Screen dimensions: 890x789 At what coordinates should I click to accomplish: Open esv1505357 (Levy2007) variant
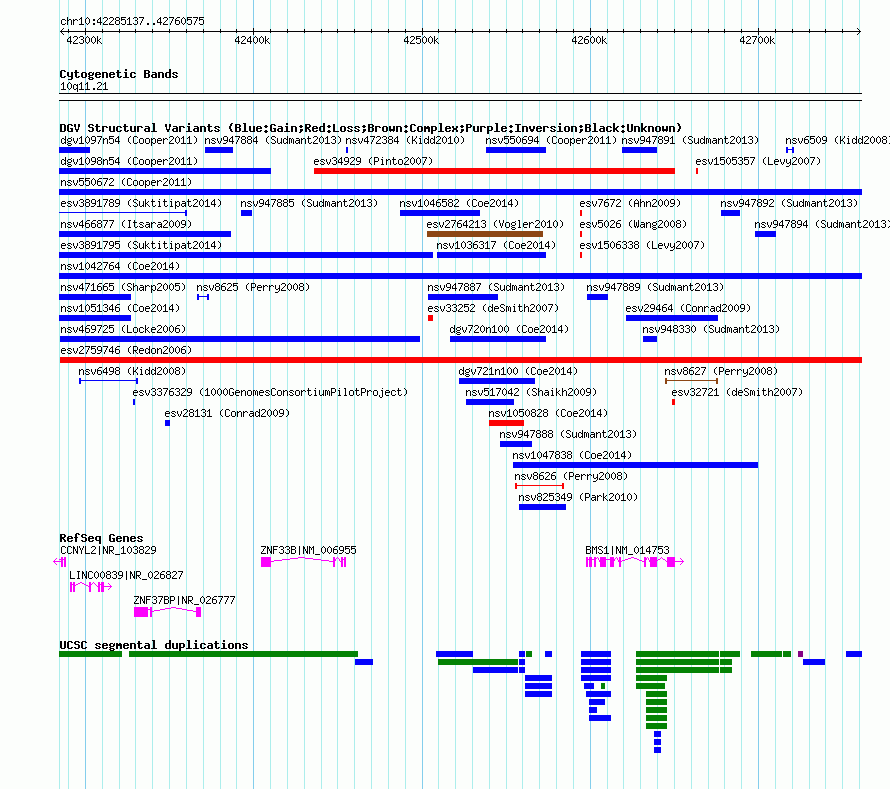point(758,161)
